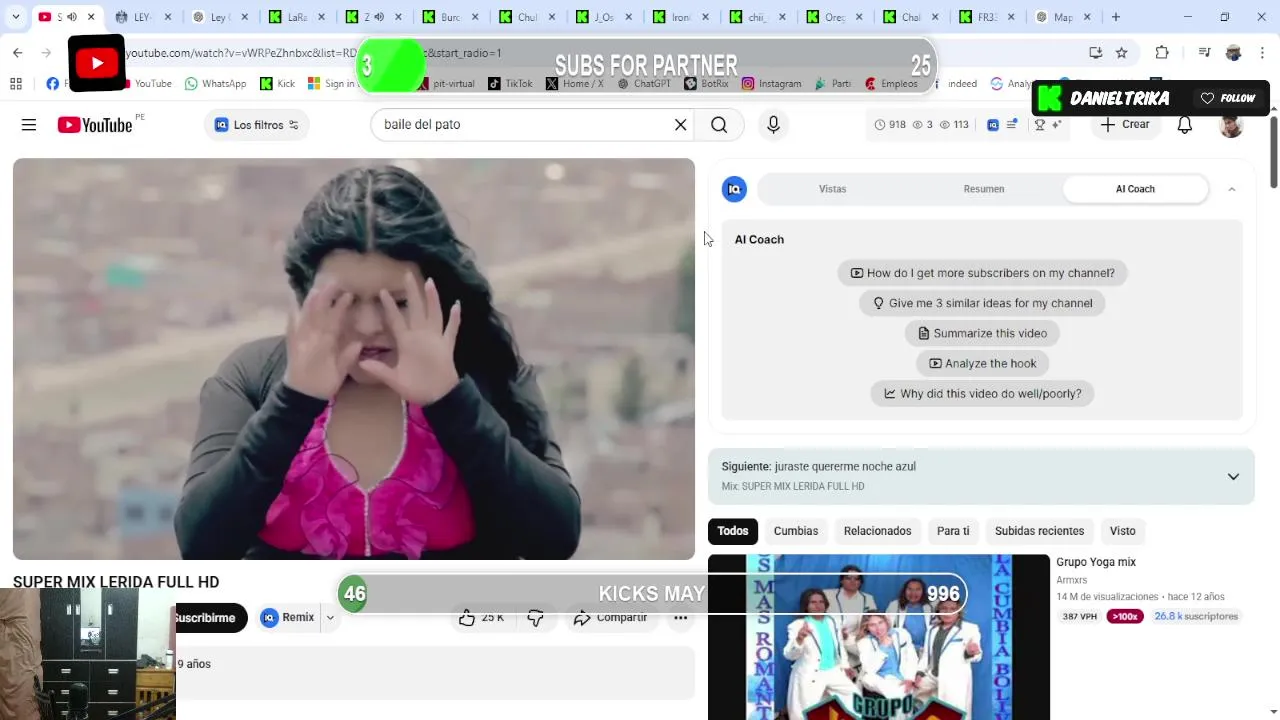Bookmark this page with the star
1280x720 pixels.
1121,53
